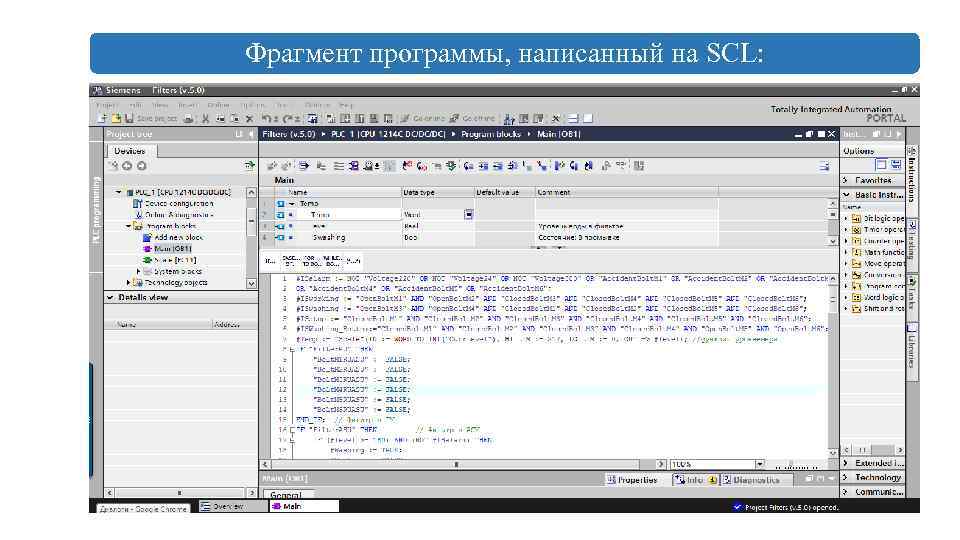Expand the System blocks folder
960x540 pixels.
click(x=138, y=271)
